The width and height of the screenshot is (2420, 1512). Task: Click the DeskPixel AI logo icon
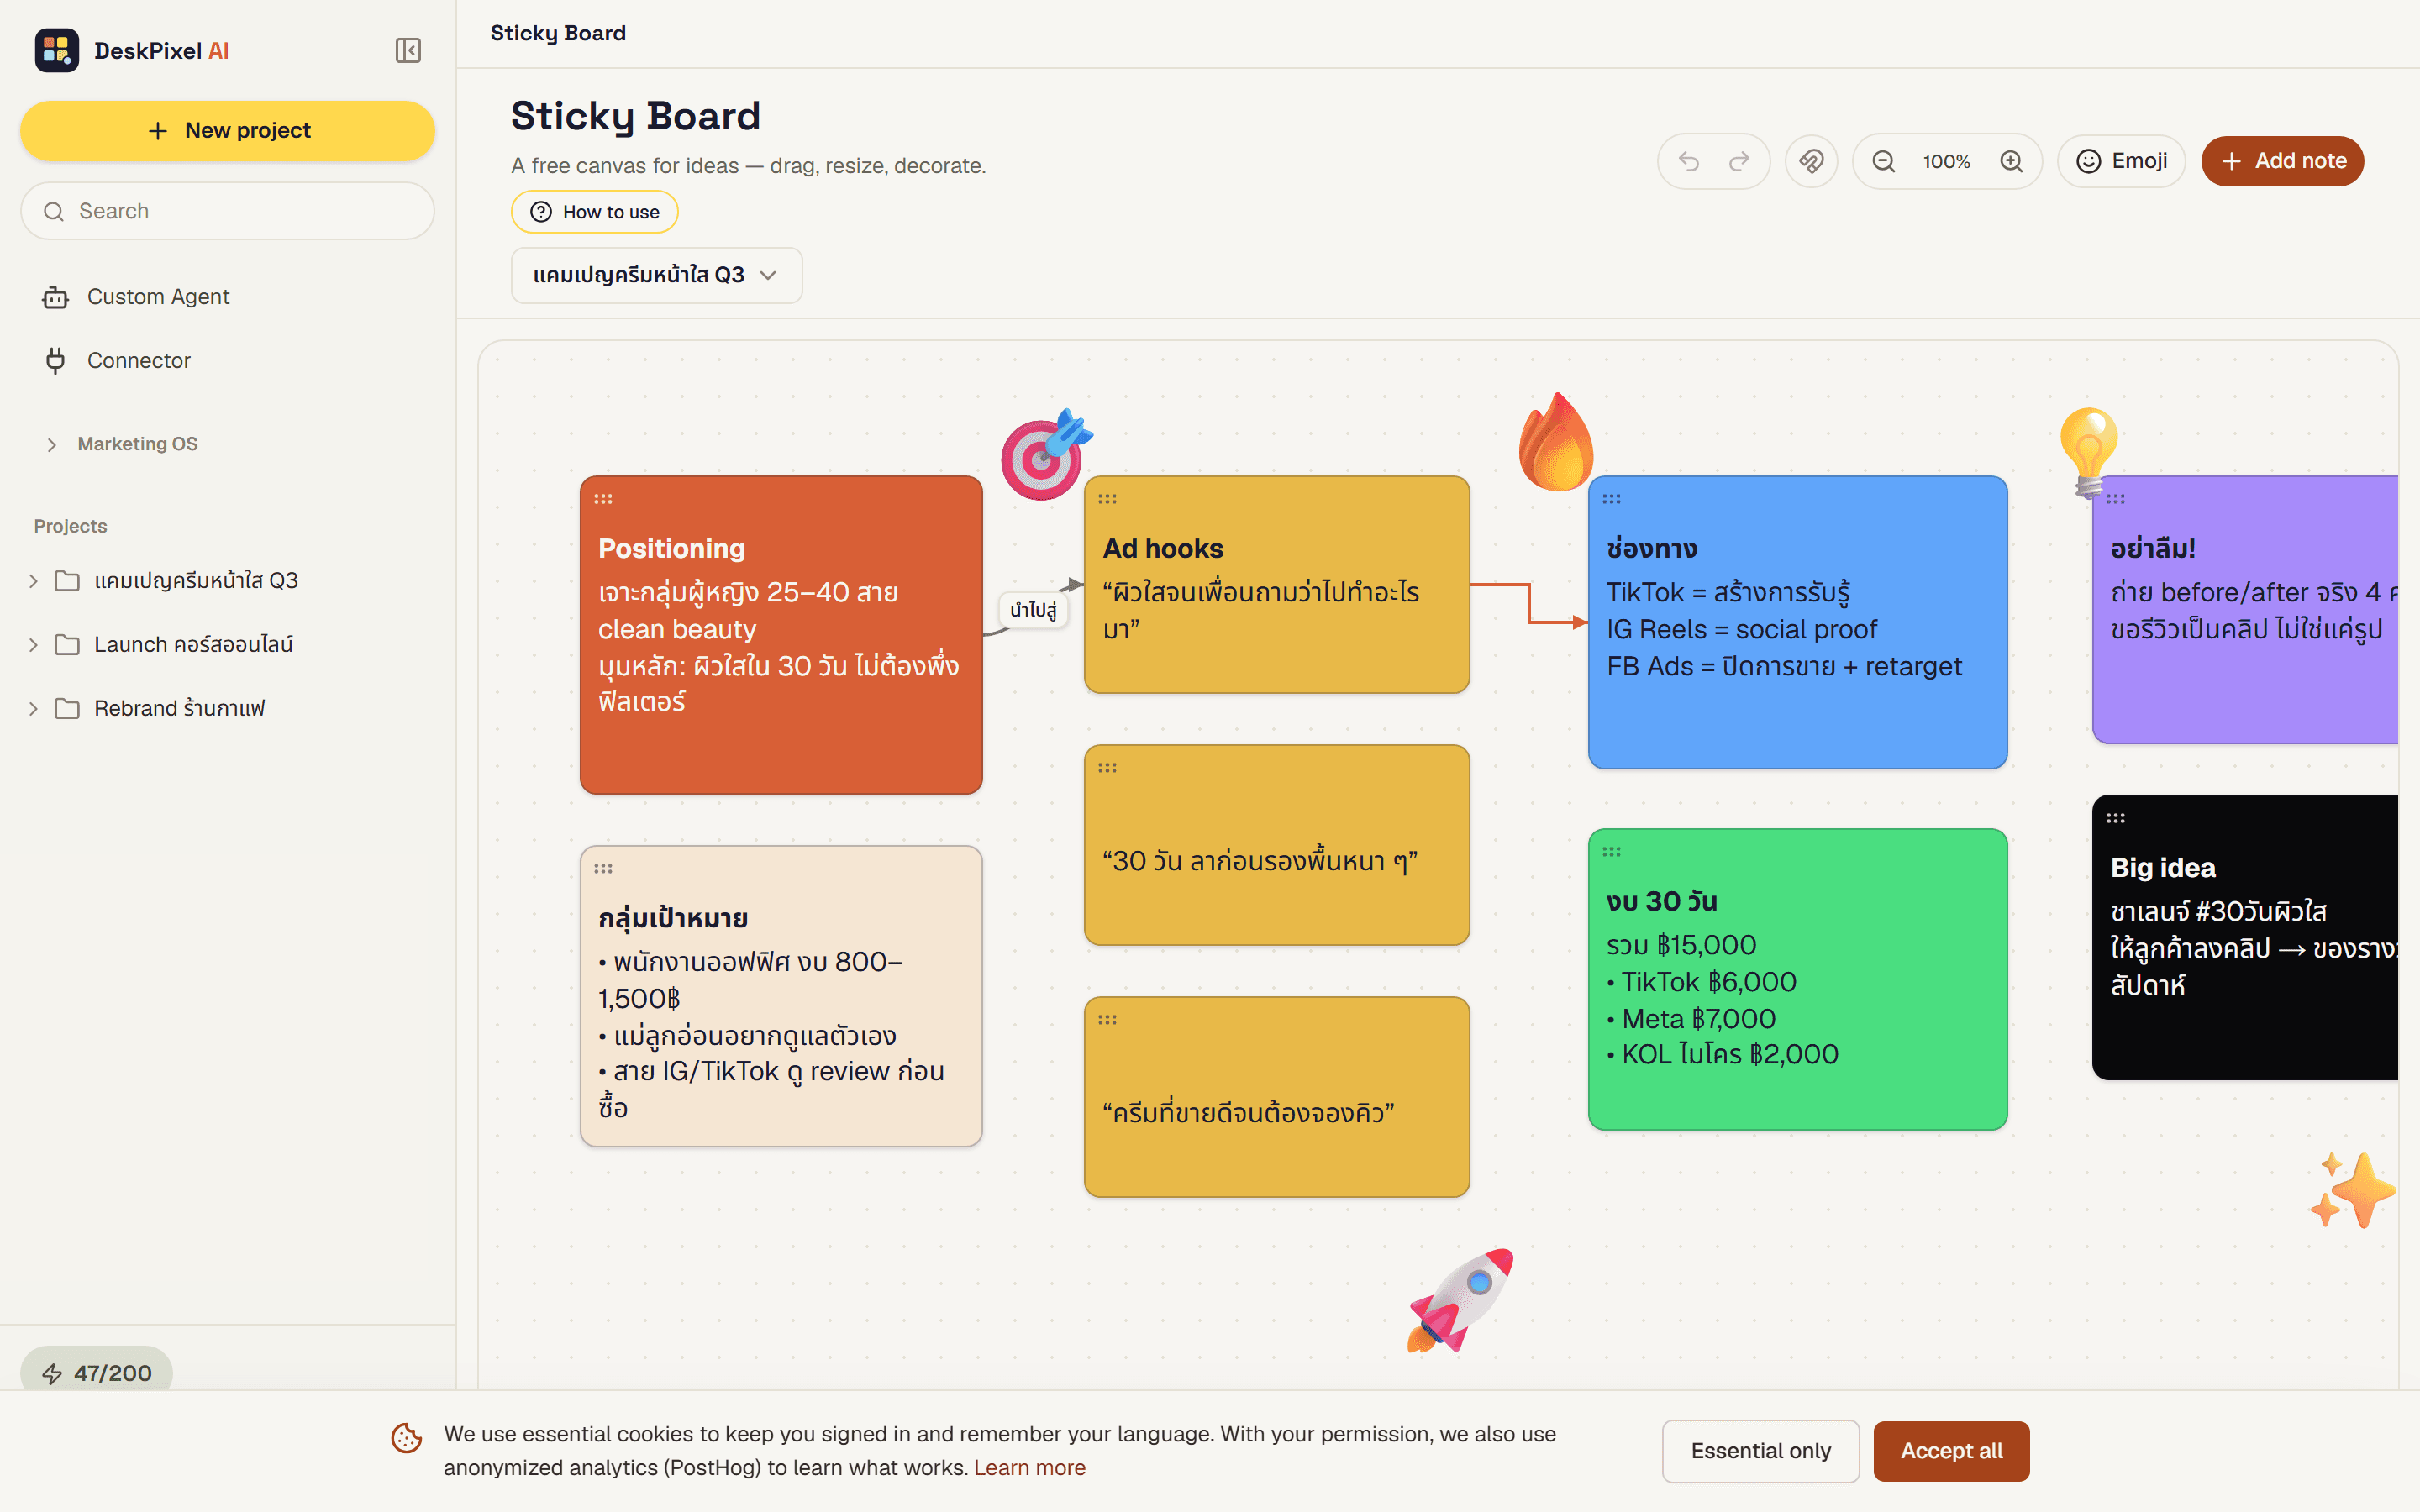tap(57, 50)
